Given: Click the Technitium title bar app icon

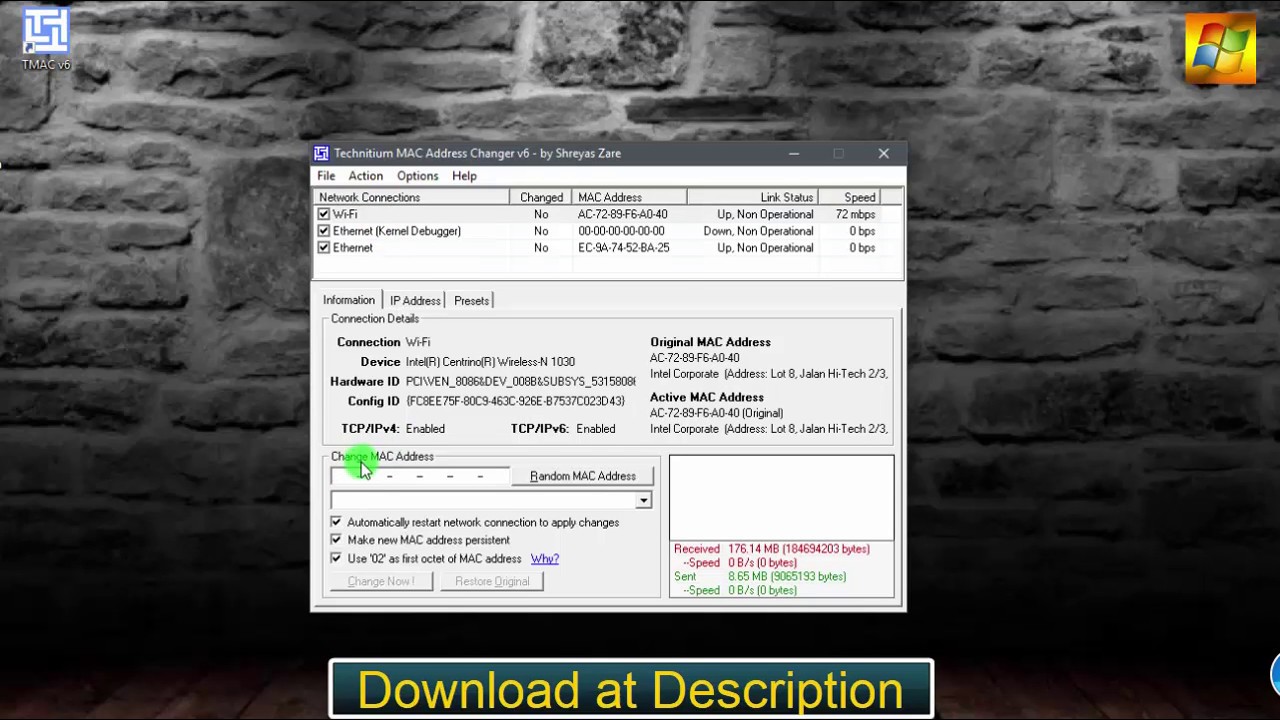Looking at the screenshot, I should pyautogui.click(x=321, y=153).
